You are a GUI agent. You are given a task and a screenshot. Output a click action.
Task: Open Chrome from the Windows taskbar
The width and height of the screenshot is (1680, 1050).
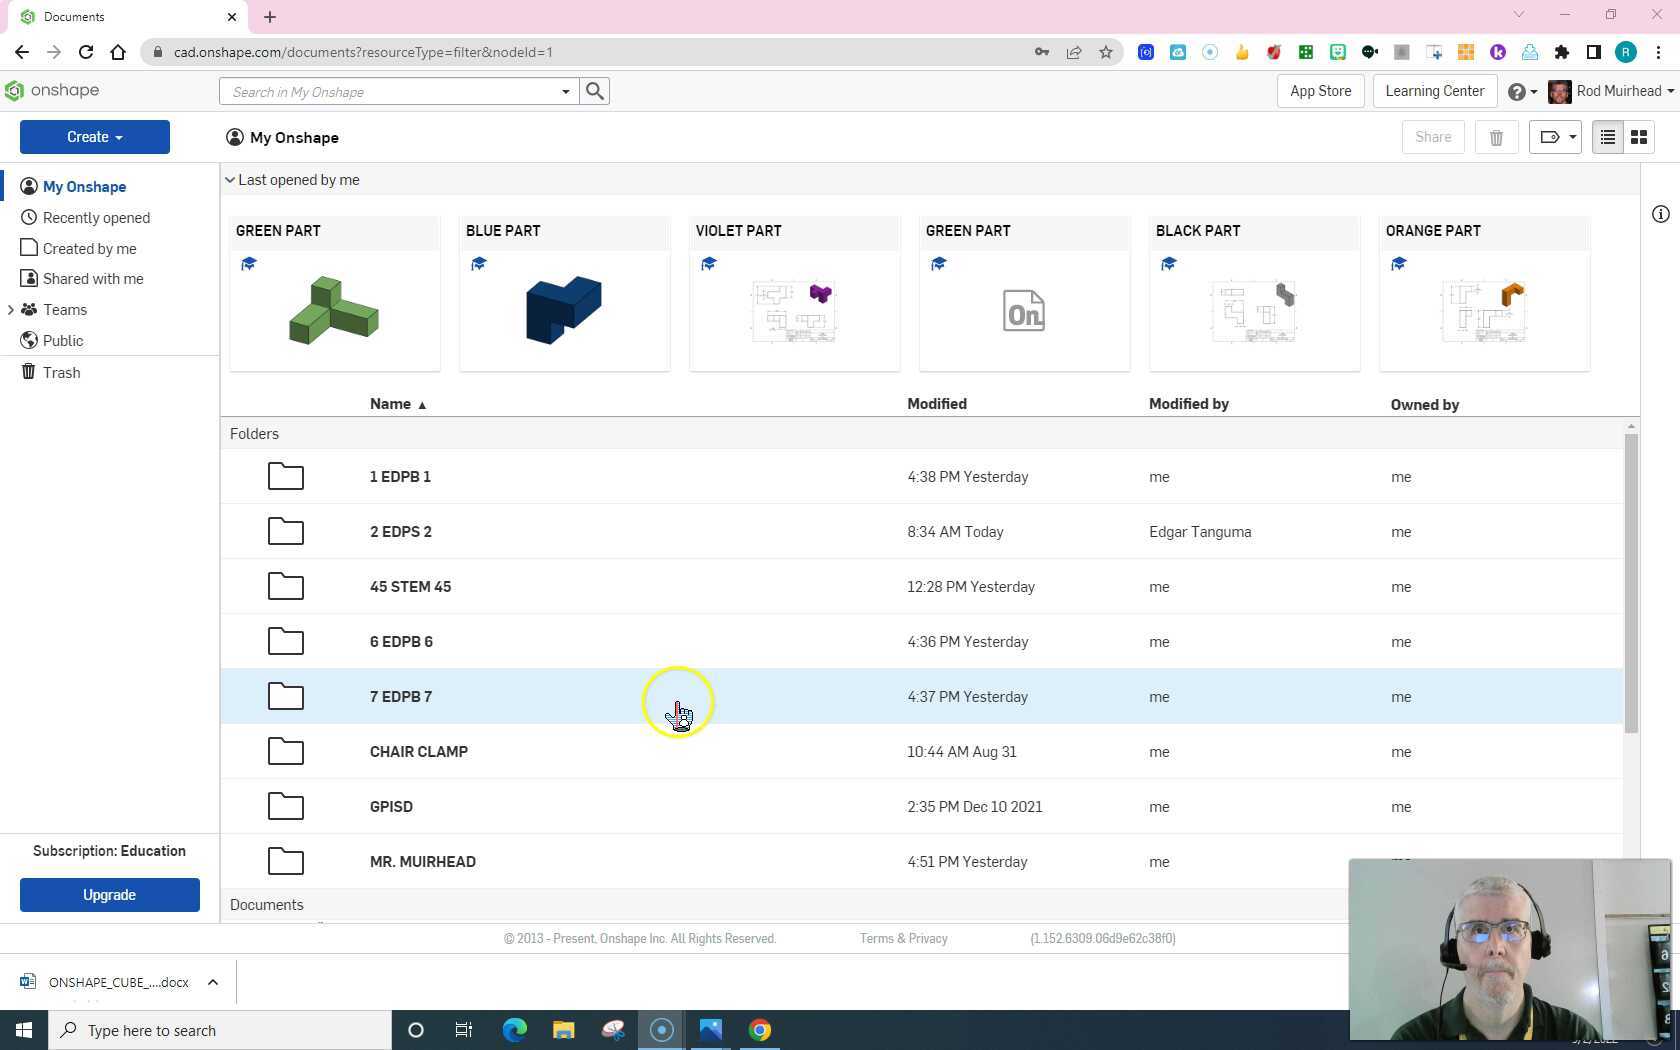760,1030
